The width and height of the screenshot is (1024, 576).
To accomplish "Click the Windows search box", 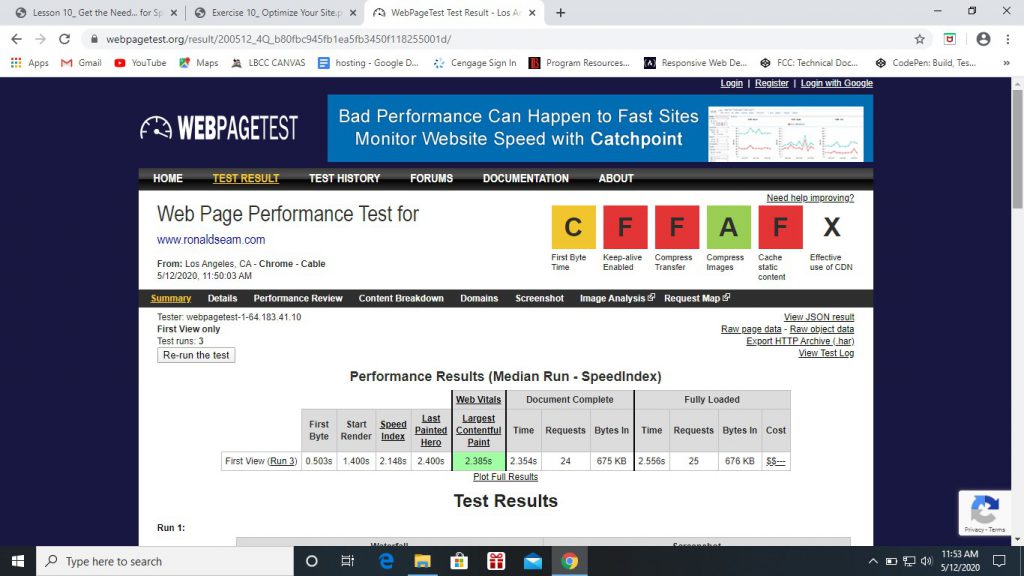I will pyautogui.click(x=165, y=561).
